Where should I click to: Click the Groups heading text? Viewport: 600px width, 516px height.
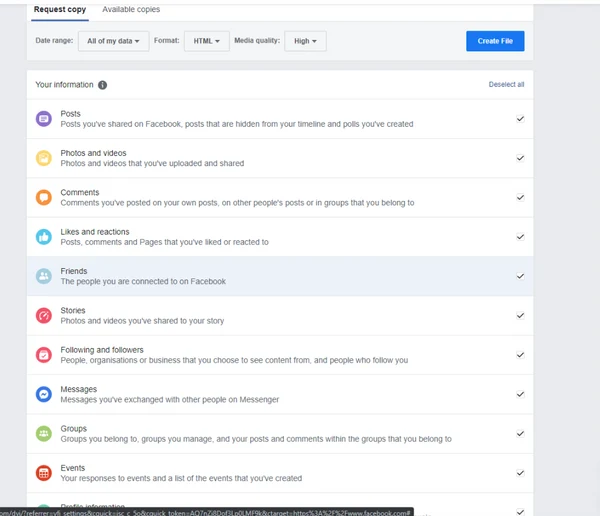(x=73, y=429)
